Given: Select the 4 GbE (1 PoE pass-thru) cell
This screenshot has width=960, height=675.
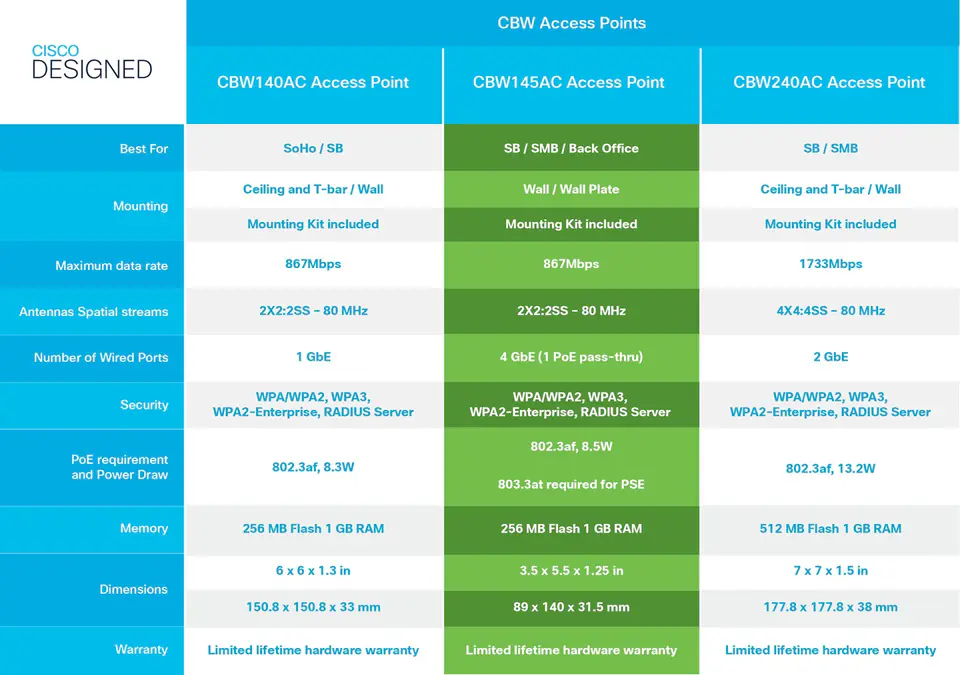Looking at the screenshot, I should [x=571, y=356].
